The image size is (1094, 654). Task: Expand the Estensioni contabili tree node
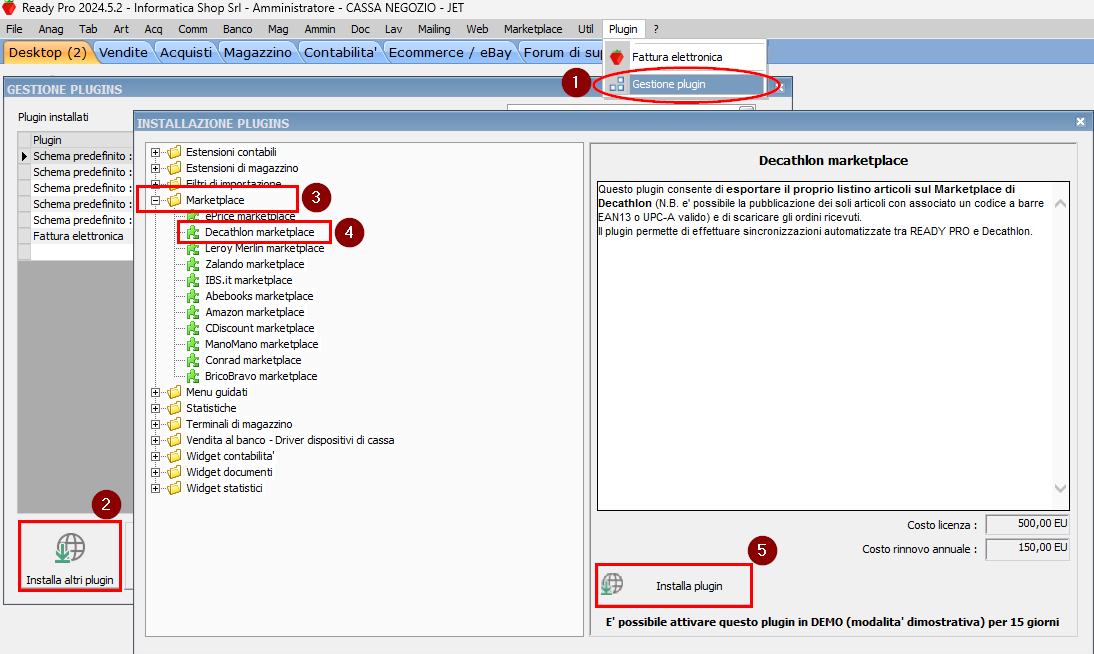(156, 152)
